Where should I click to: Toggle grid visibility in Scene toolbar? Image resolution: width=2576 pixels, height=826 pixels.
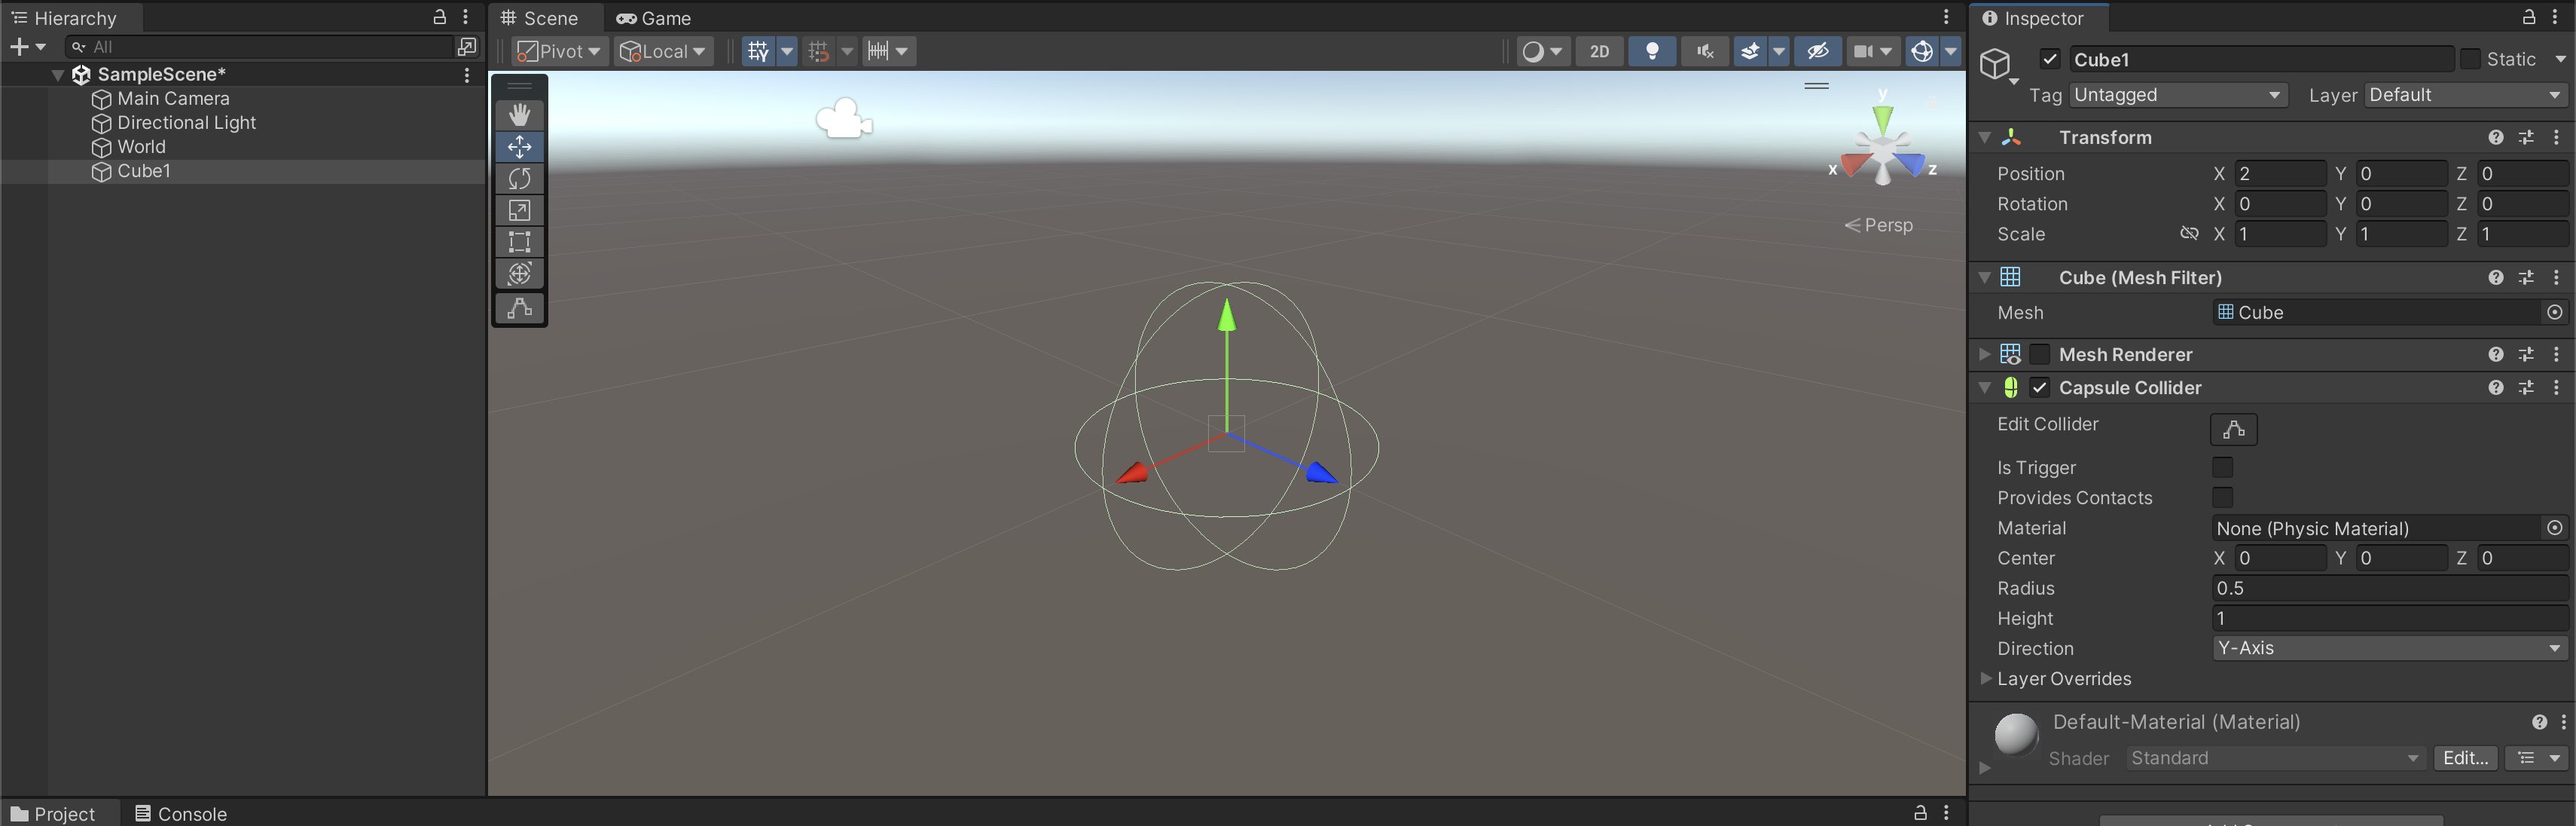click(x=758, y=51)
